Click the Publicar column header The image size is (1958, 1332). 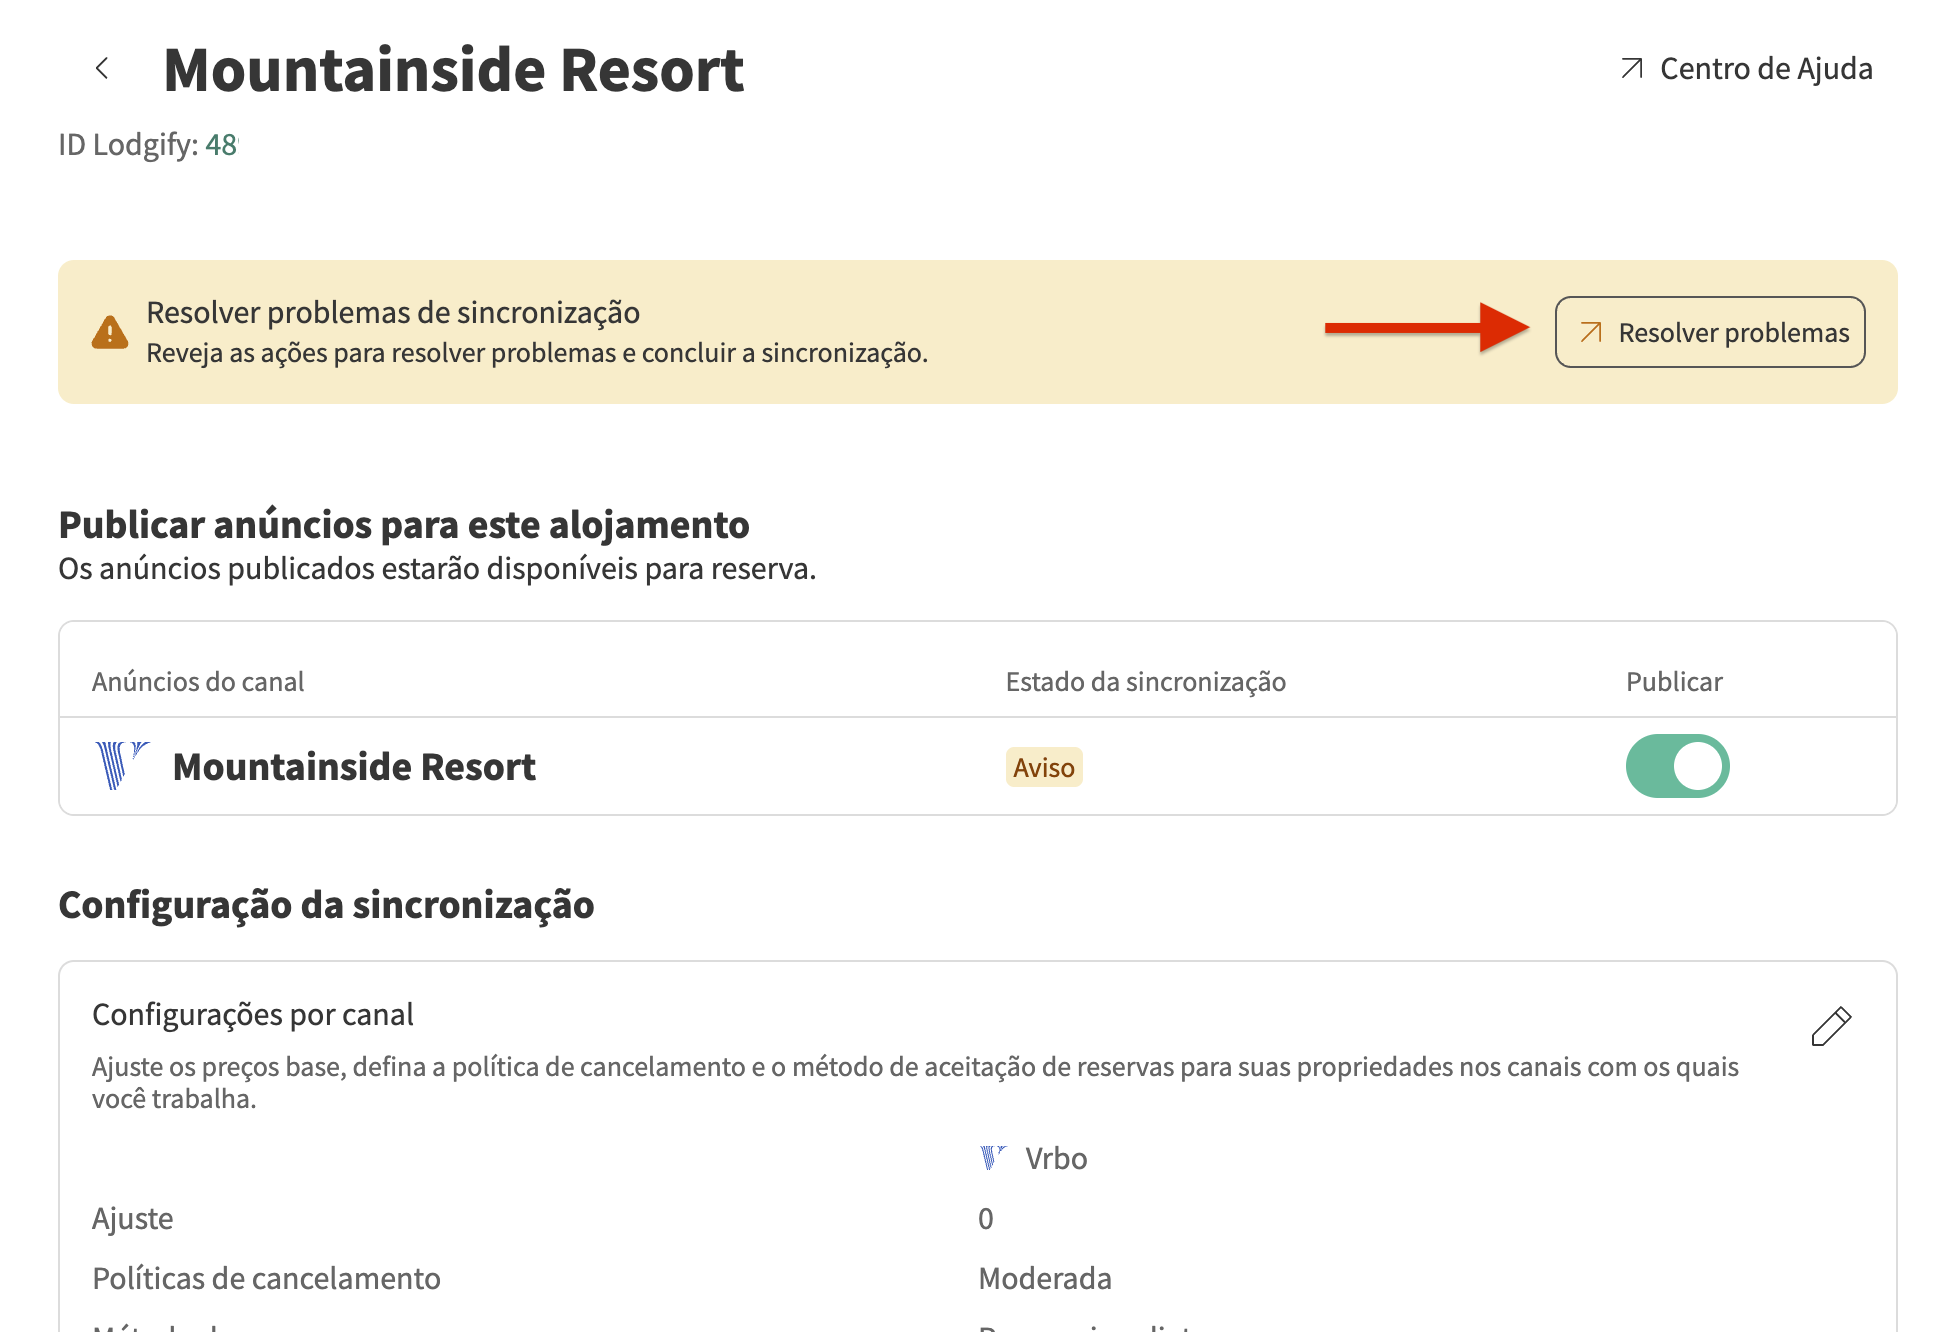coord(1674,682)
